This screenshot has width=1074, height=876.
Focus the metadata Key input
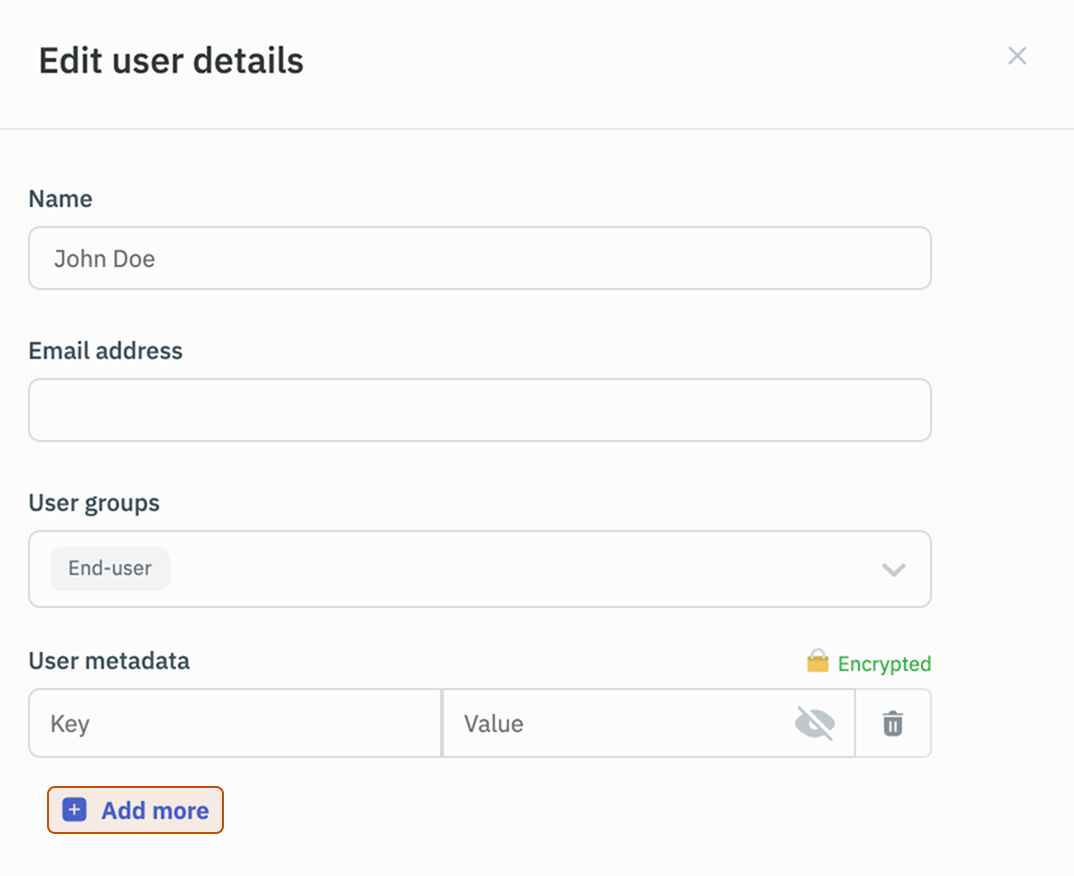click(235, 723)
